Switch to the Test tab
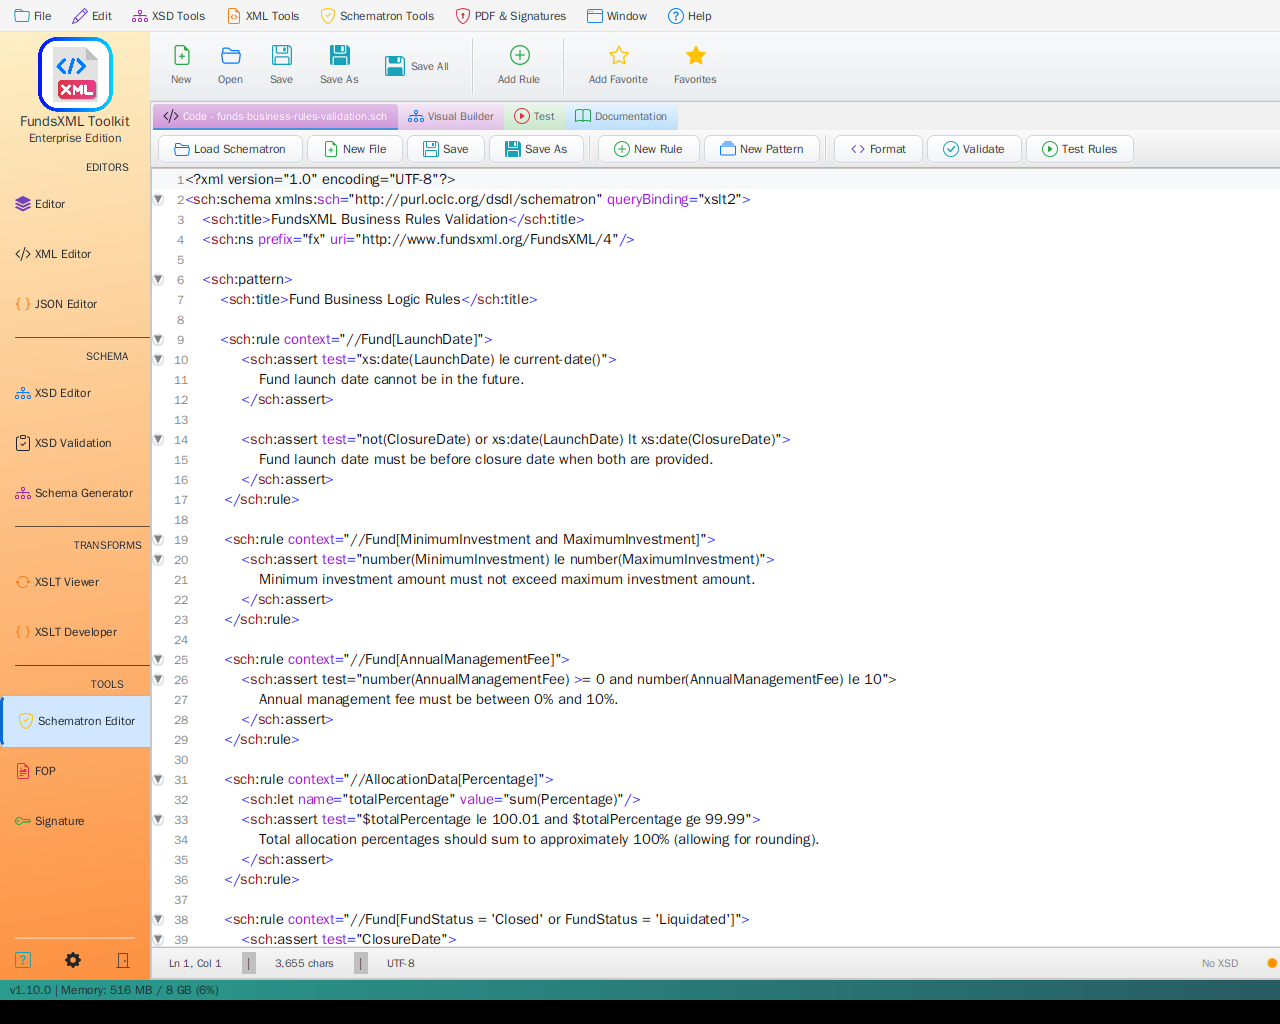 (x=534, y=116)
